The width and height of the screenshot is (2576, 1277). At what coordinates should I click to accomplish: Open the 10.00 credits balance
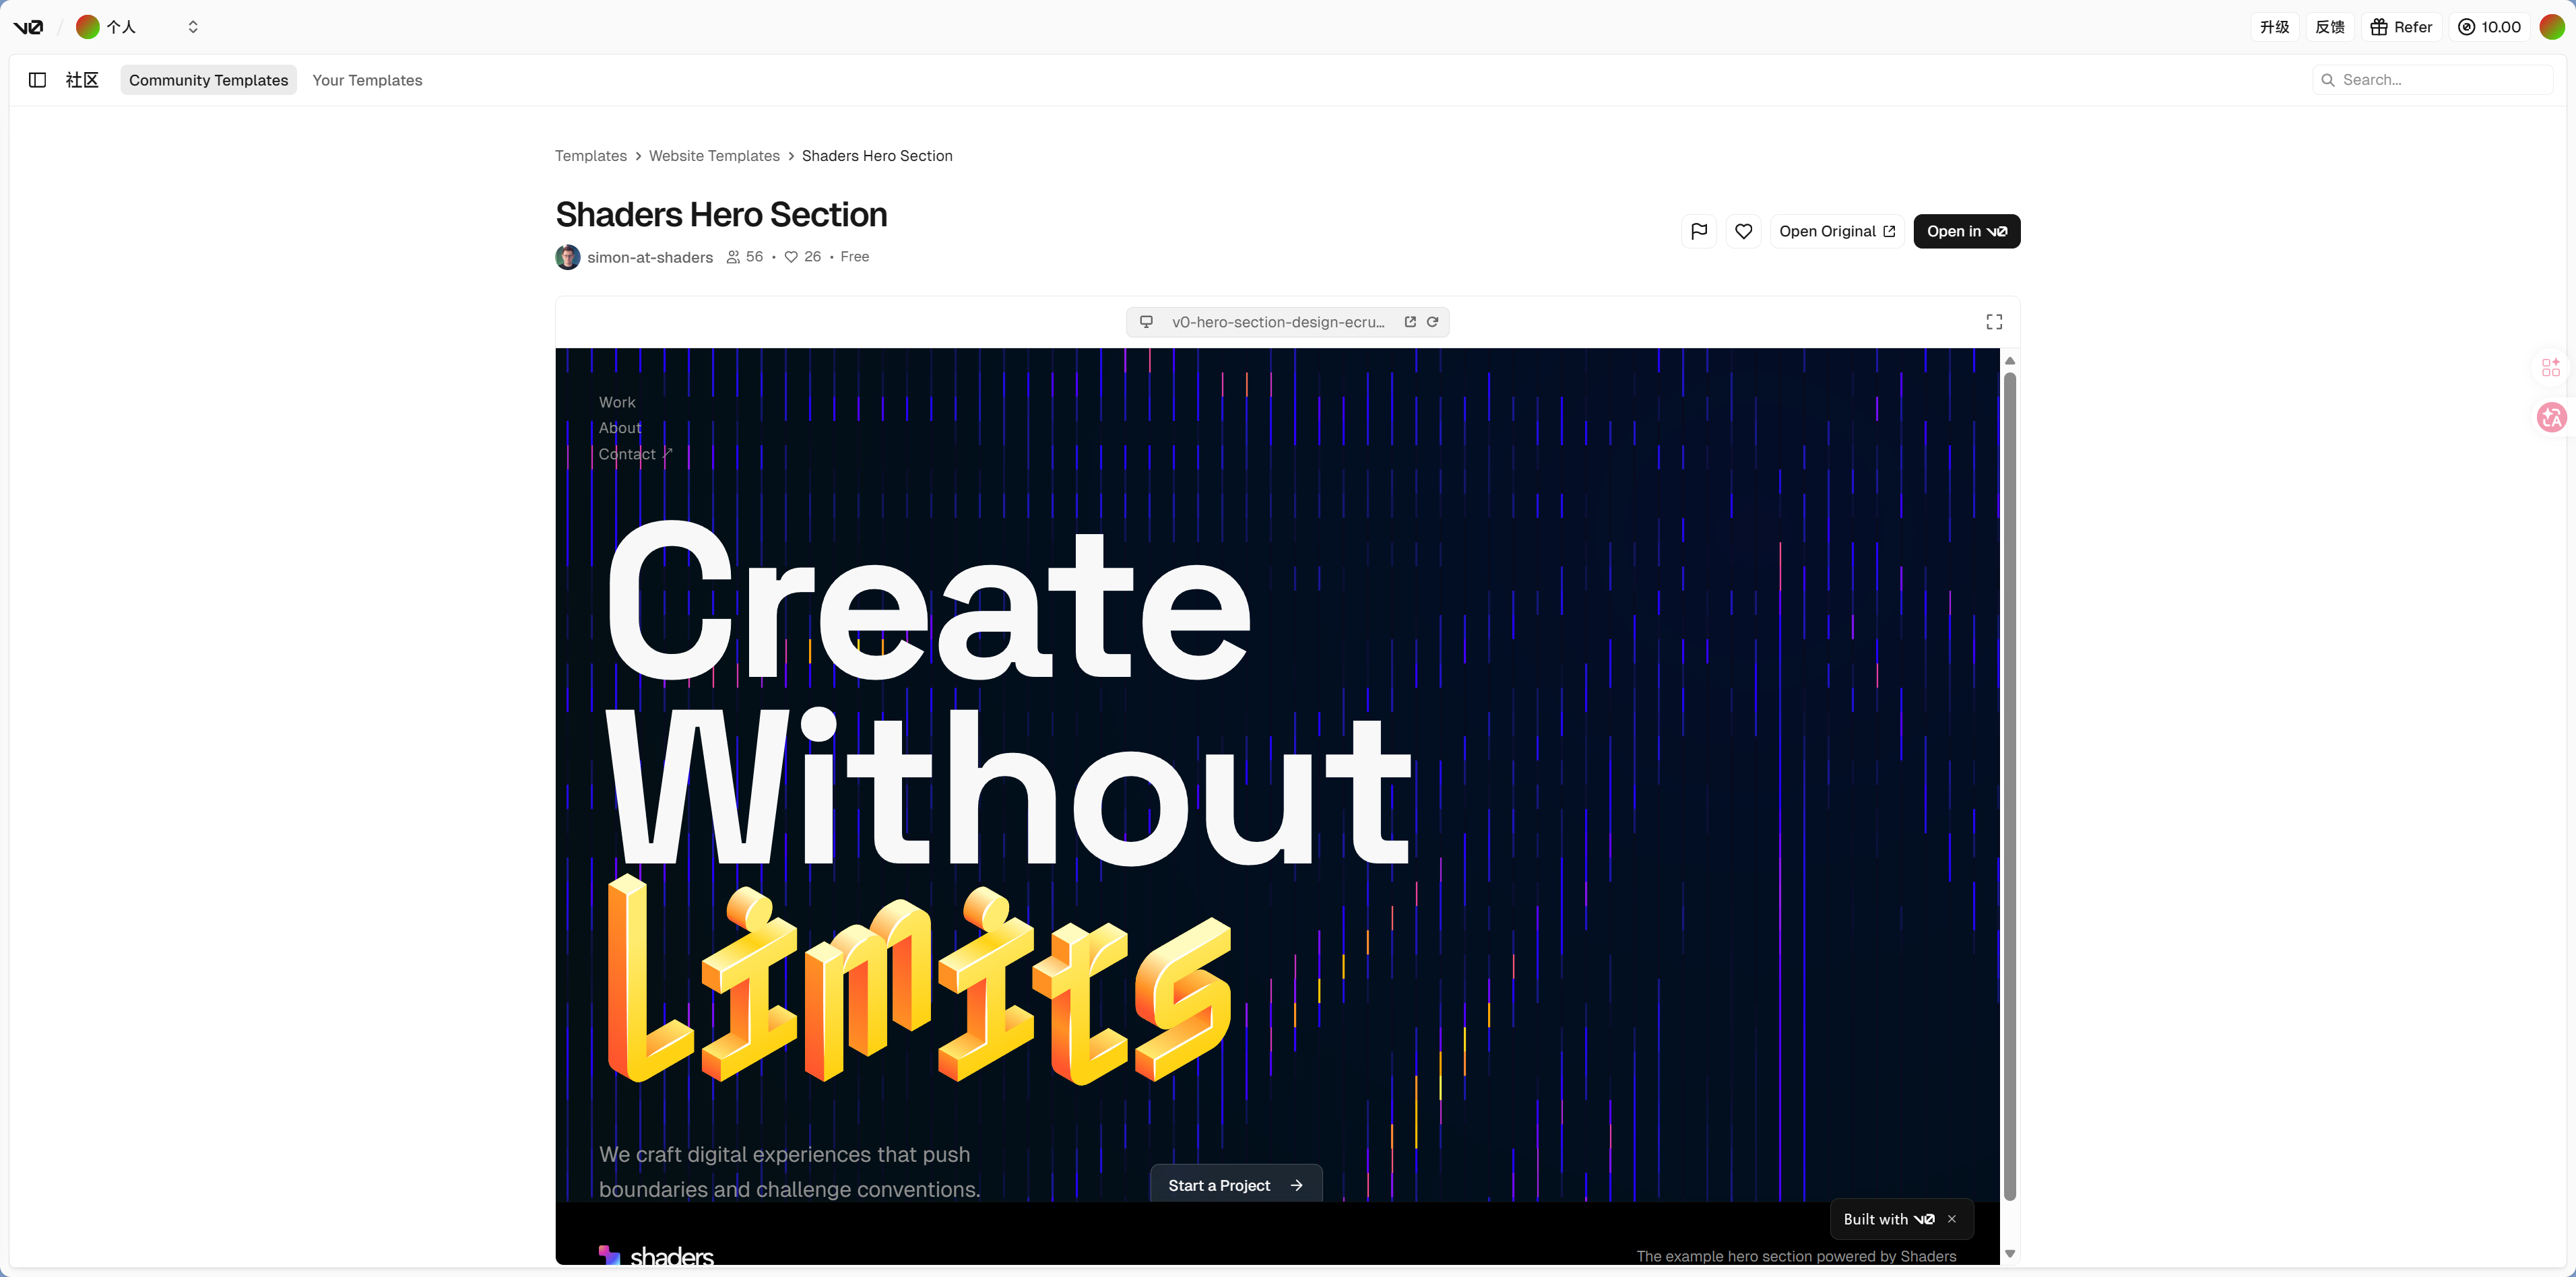click(x=2489, y=27)
